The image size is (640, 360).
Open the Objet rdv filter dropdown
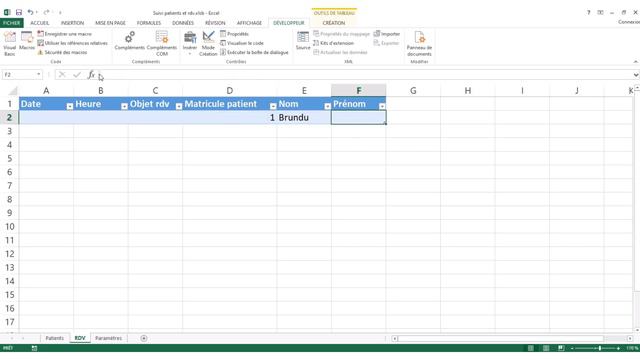[178, 106]
